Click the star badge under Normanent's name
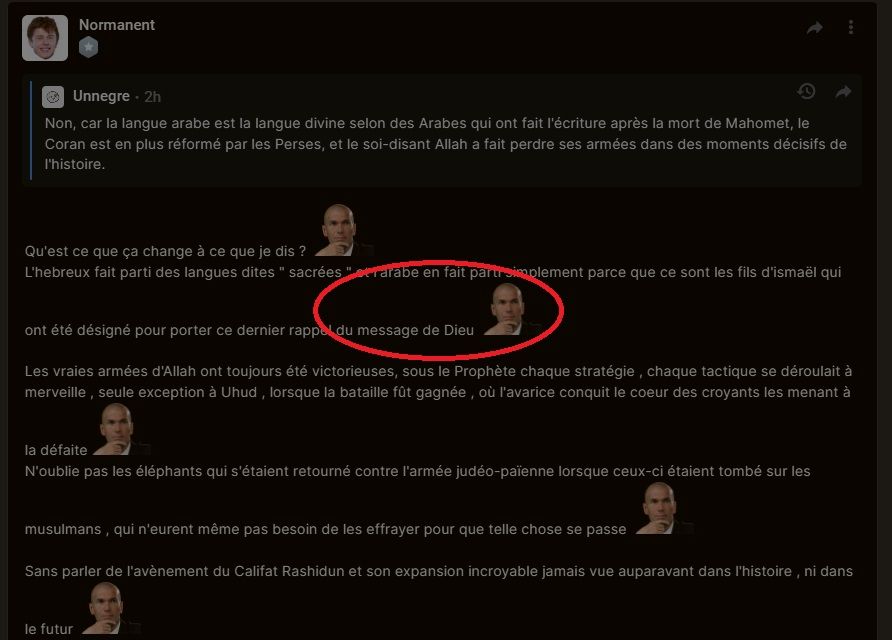The height and width of the screenshot is (640, 892). point(88,47)
